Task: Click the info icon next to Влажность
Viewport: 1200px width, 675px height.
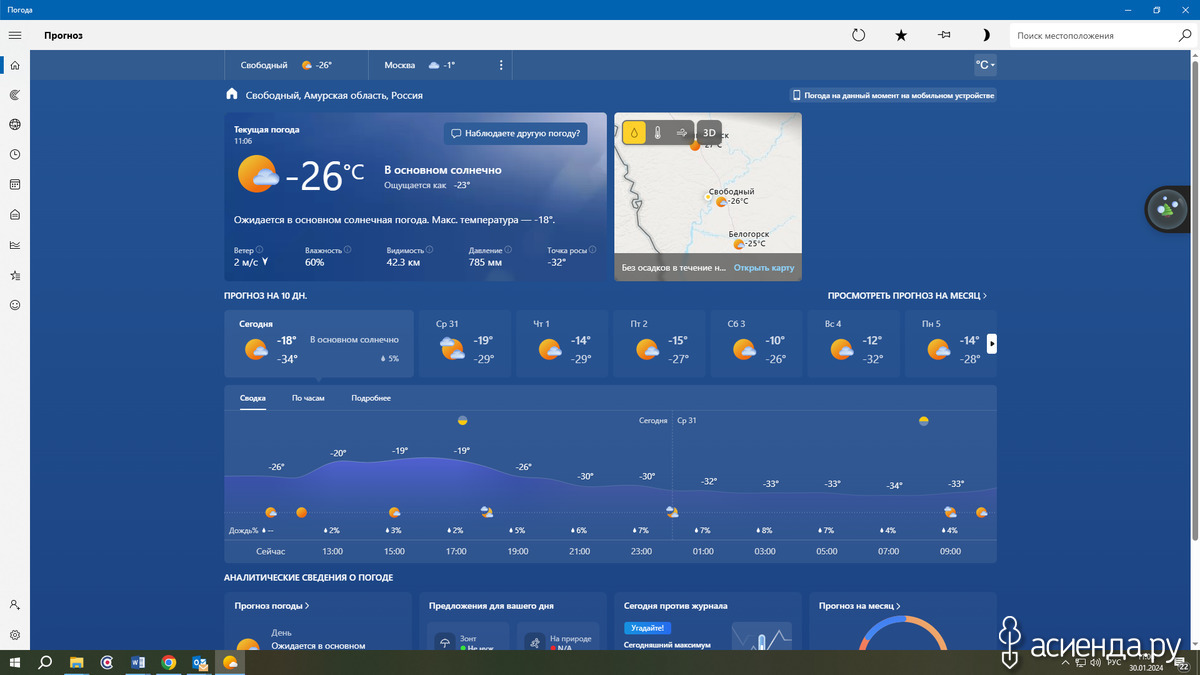Action: click(x=347, y=250)
